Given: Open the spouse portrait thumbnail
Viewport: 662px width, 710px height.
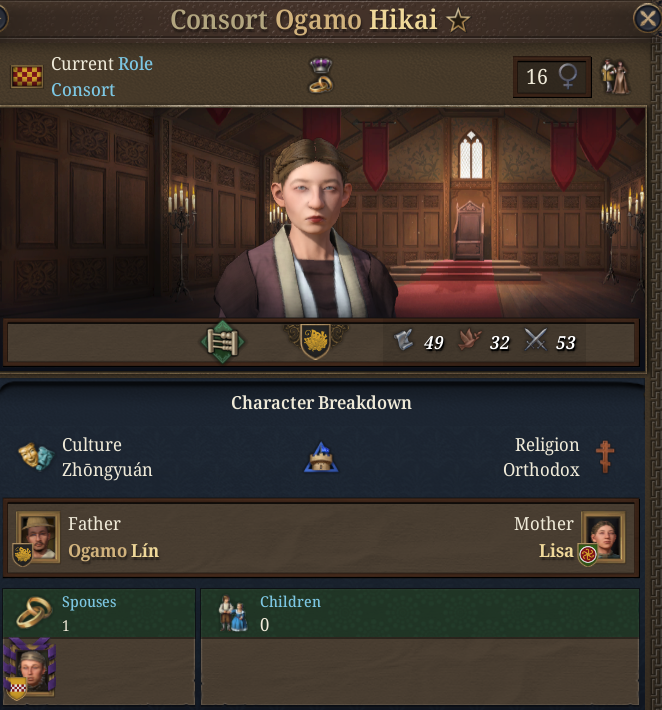Looking at the screenshot, I should pos(29,669).
